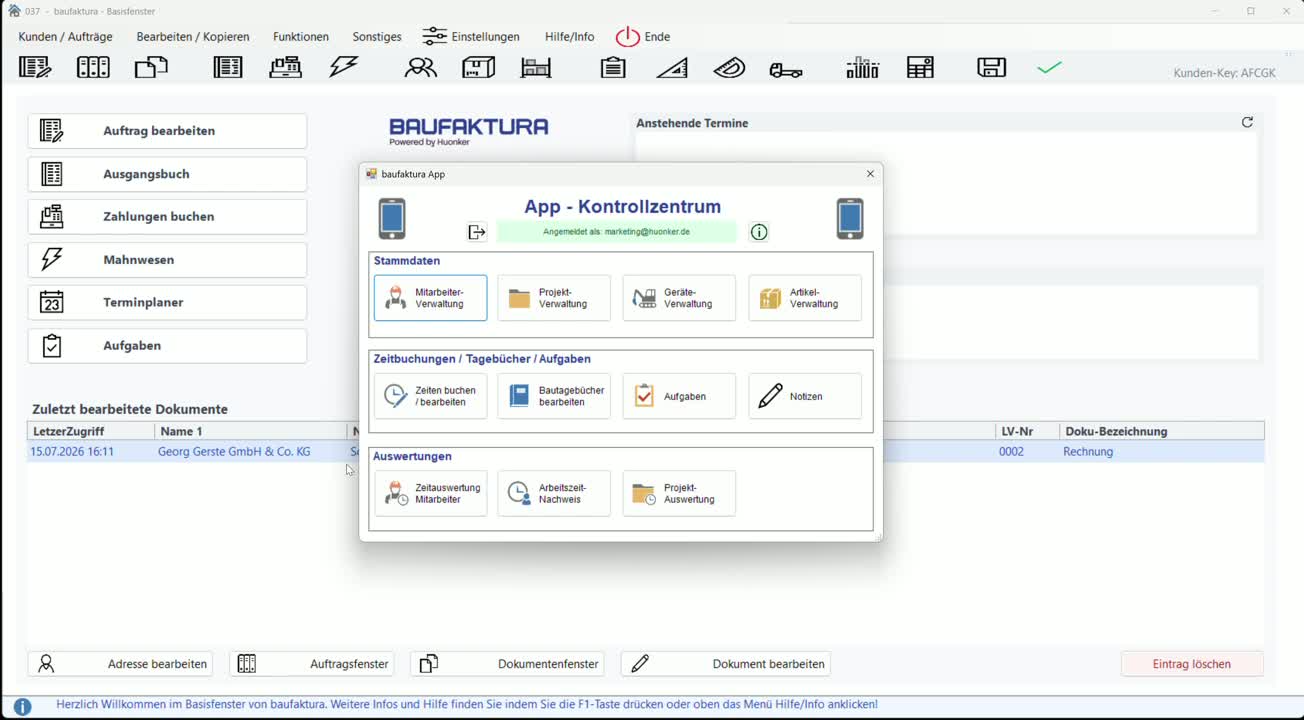Image resolution: width=1304 pixels, height=720 pixels.
Task: Open Arbeitszeit-Nachweis
Action: point(554,494)
